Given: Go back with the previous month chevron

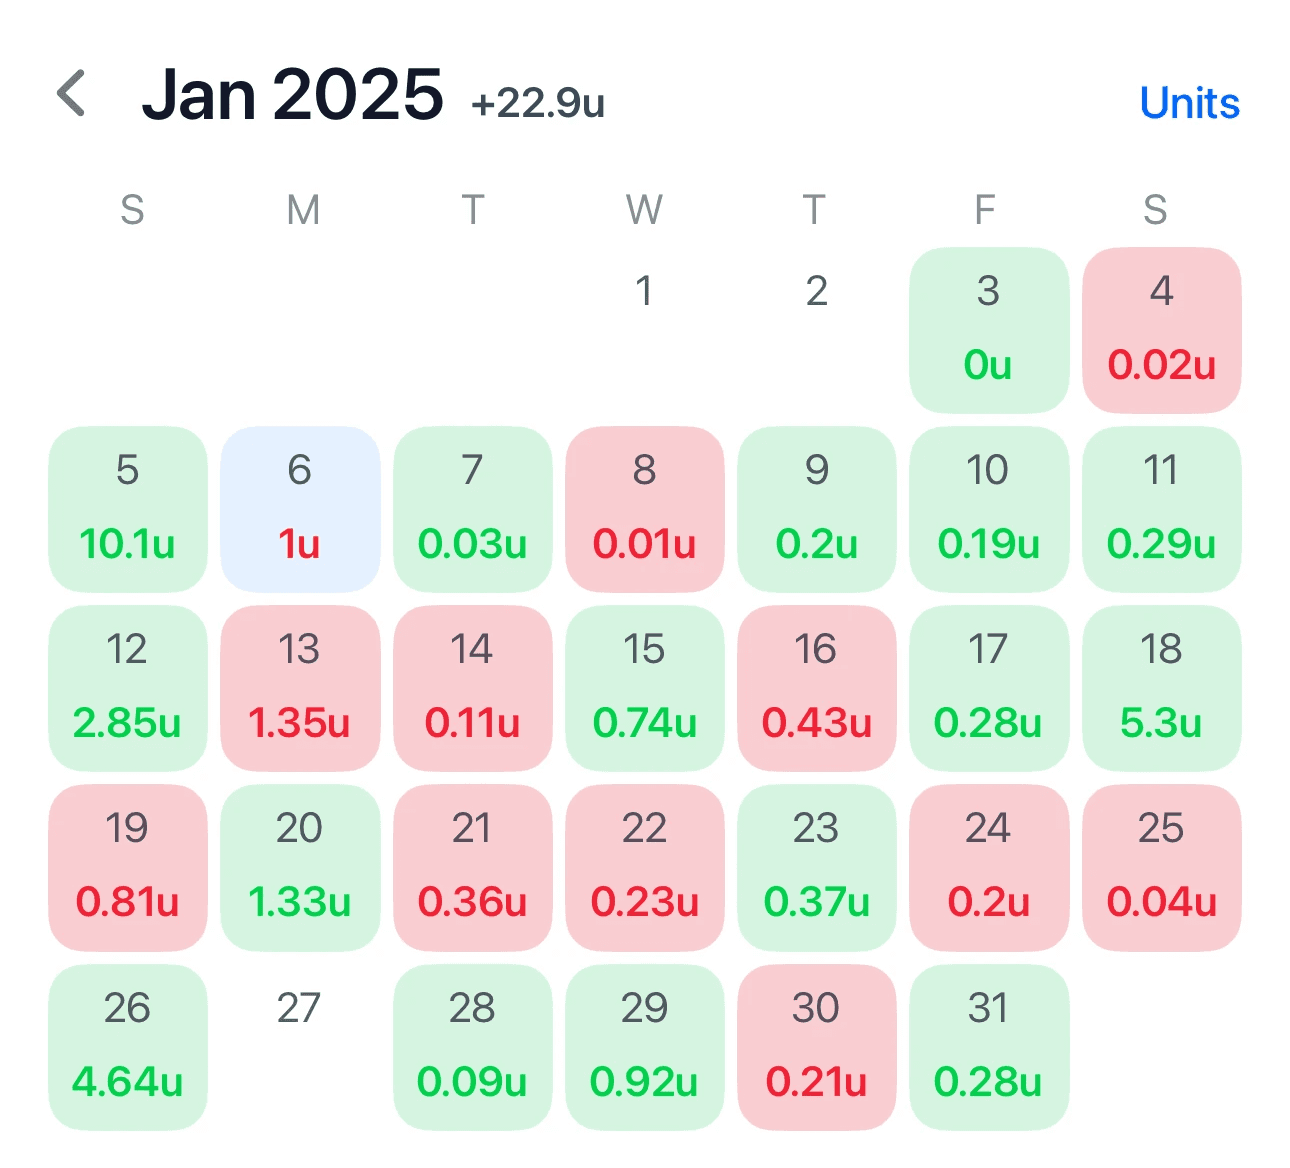Looking at the screenshot, I should pos(72,94).
